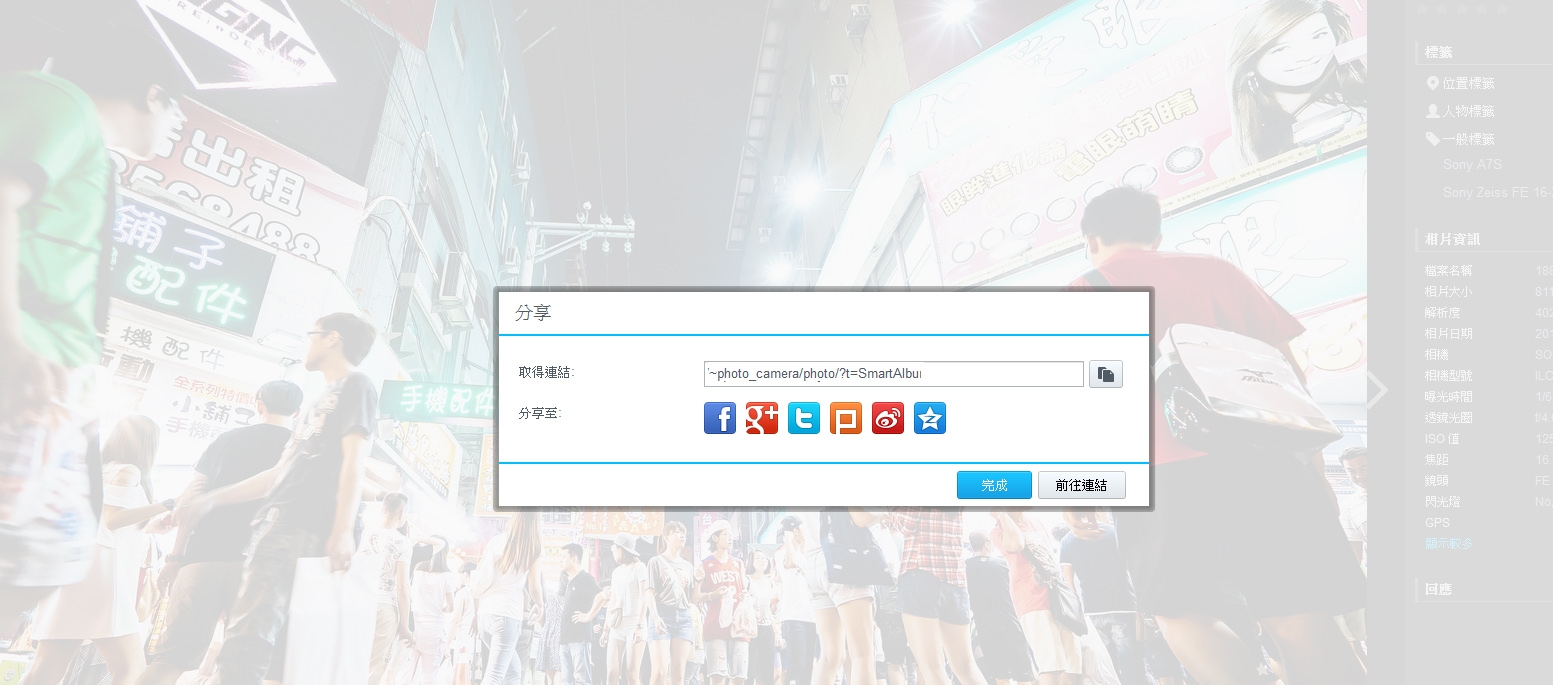Click the 取得連結 label

546,372
